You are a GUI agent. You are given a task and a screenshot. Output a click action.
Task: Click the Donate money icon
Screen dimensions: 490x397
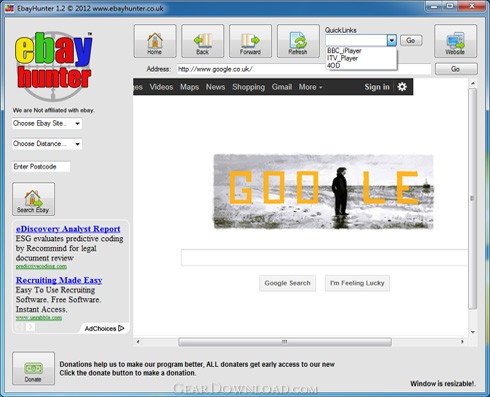coord(33,368)
